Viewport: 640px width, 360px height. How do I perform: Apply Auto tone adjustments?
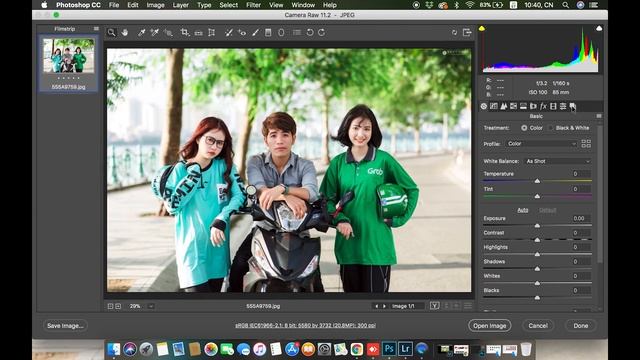pyautogui.click(x=522, y=210)
